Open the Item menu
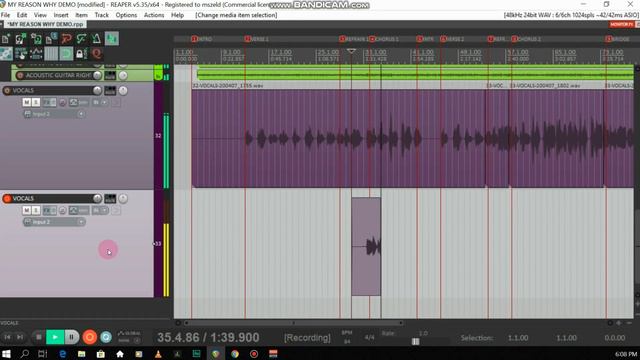 click(81, 15)
